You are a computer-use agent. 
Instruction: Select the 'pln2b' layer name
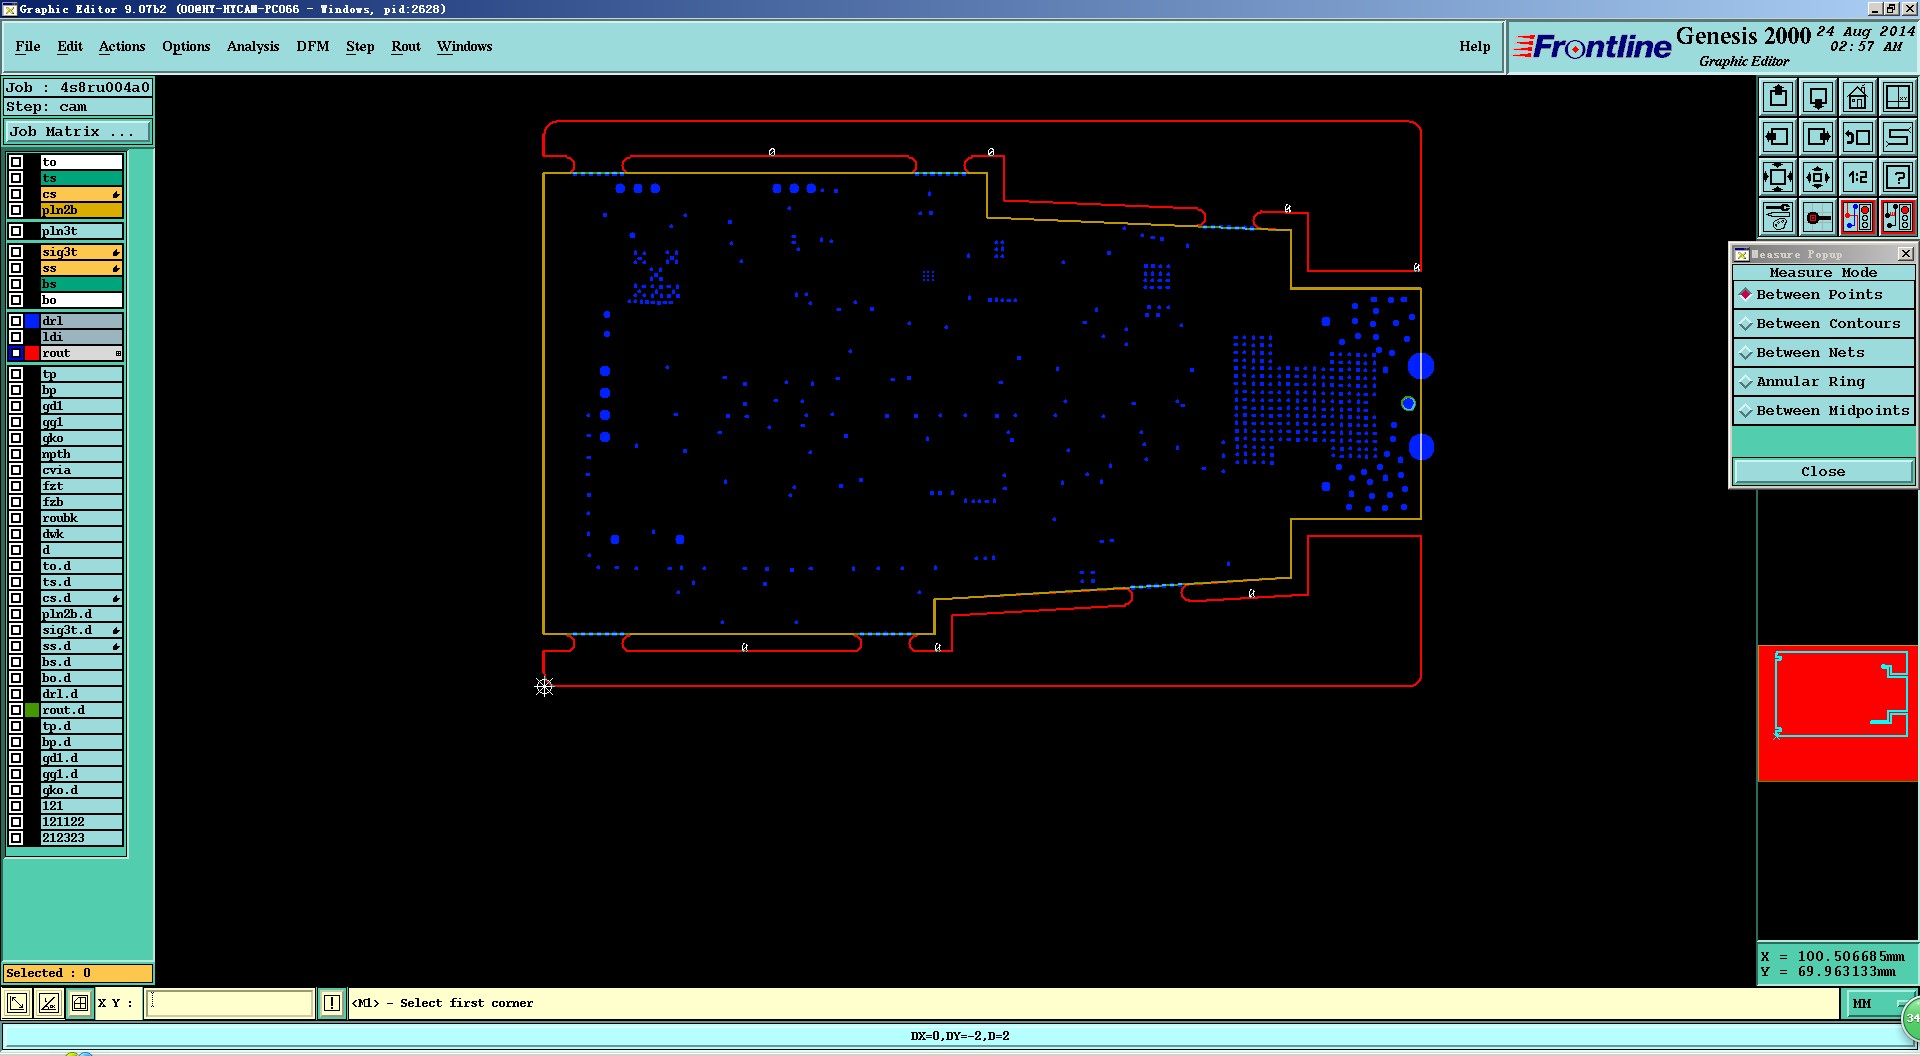[x=81, y=210]
